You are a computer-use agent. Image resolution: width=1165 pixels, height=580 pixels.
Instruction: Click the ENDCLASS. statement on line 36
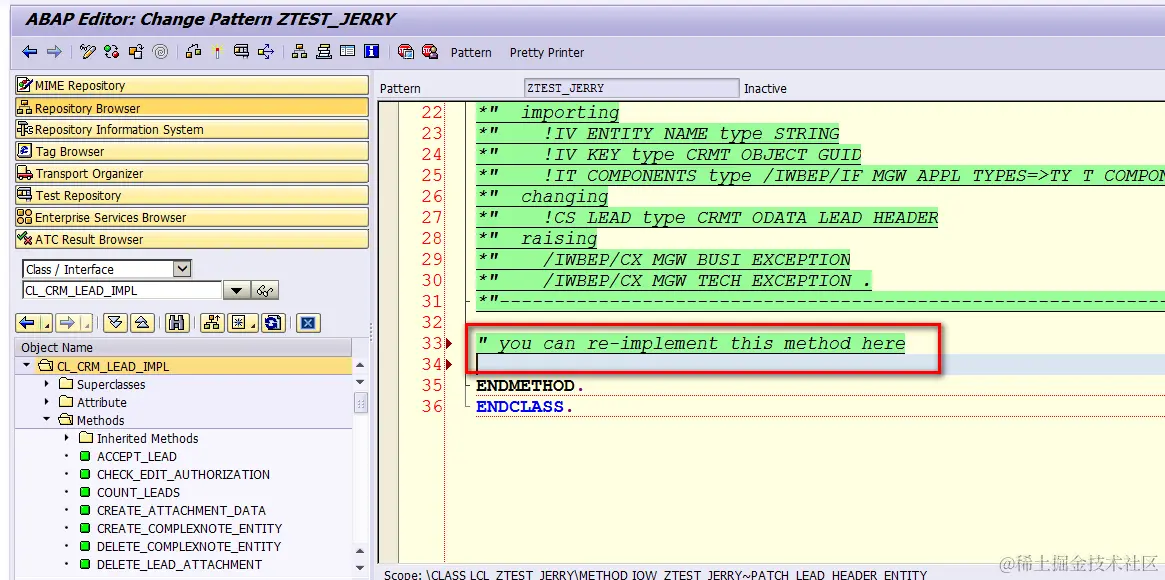[525, 406]
